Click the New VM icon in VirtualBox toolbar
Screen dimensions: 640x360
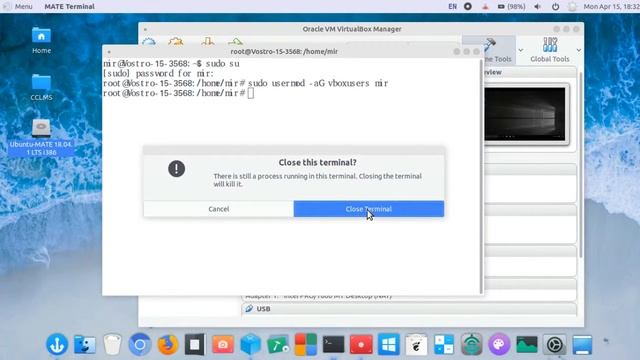pos(149,41)
